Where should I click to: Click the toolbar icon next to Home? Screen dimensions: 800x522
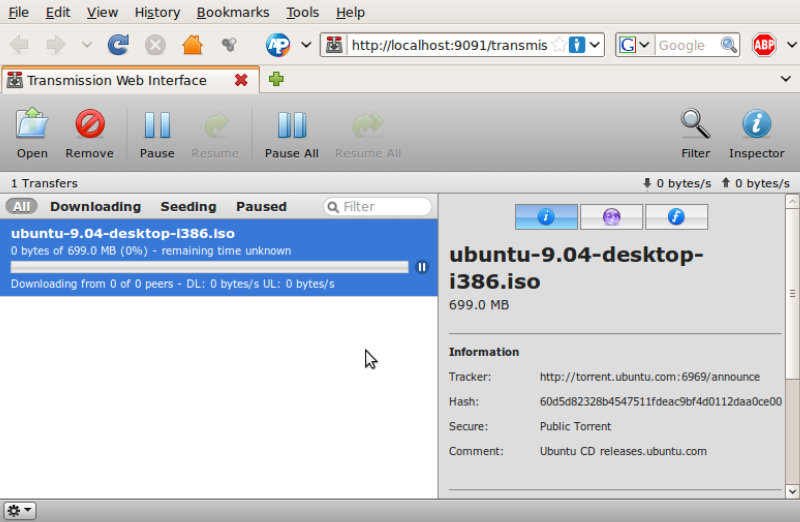pyautogui.click(x=229, y=45)
